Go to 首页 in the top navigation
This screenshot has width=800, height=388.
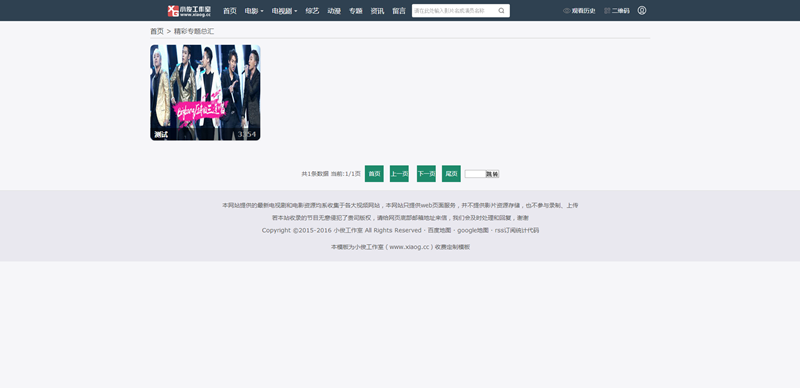(x=230, y=11)
